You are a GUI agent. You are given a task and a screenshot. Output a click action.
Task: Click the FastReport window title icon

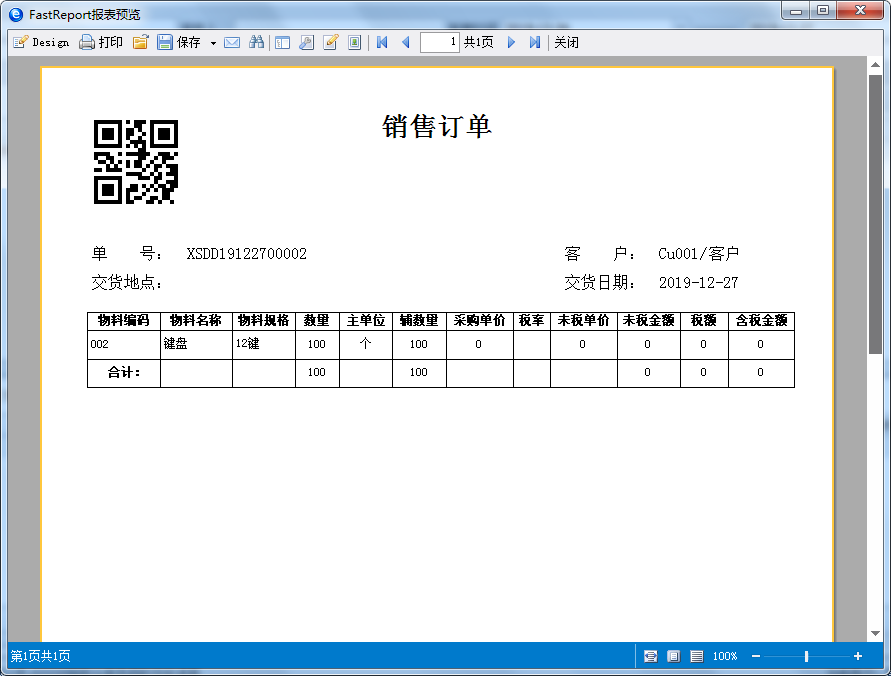tap(16, 14)
